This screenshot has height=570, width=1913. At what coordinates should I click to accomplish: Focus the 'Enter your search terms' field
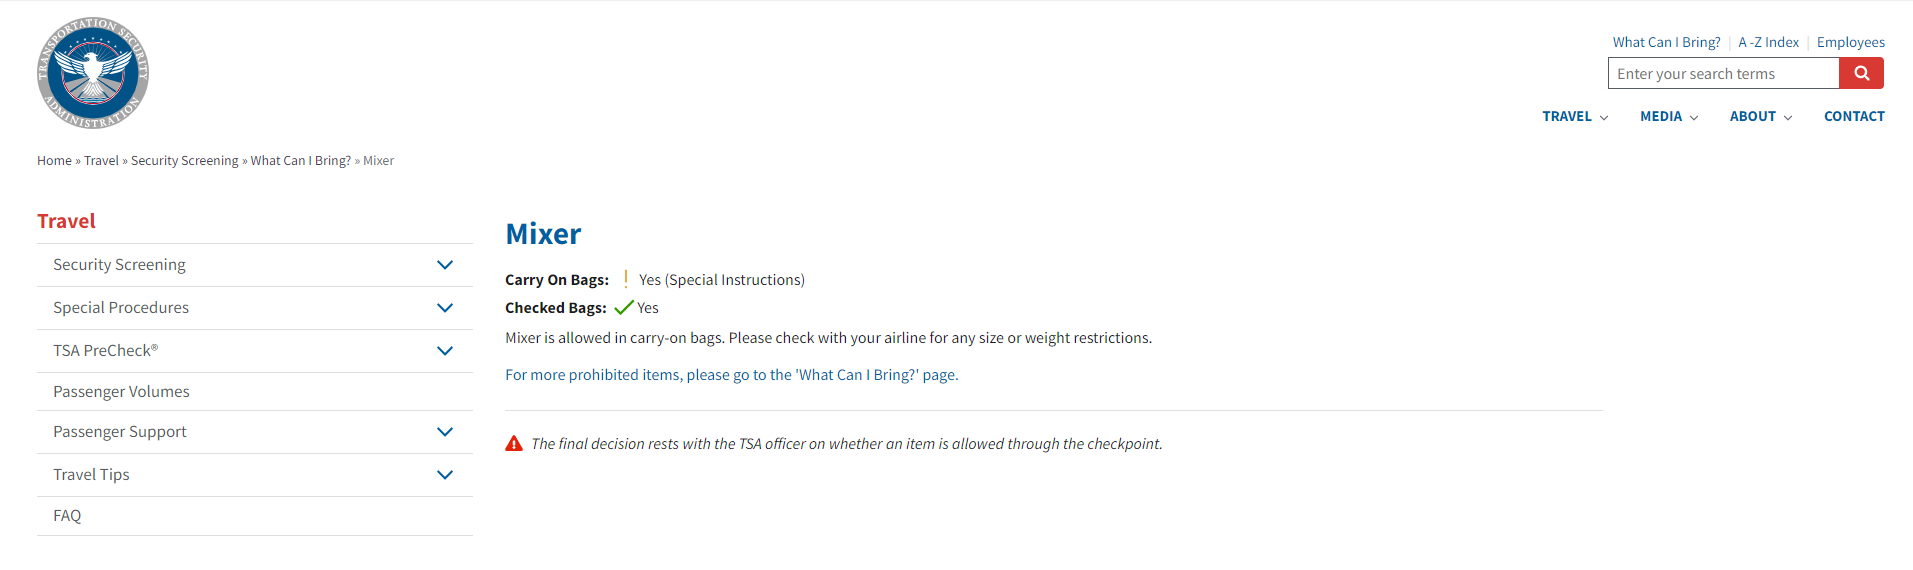[x=1723, y=74]
